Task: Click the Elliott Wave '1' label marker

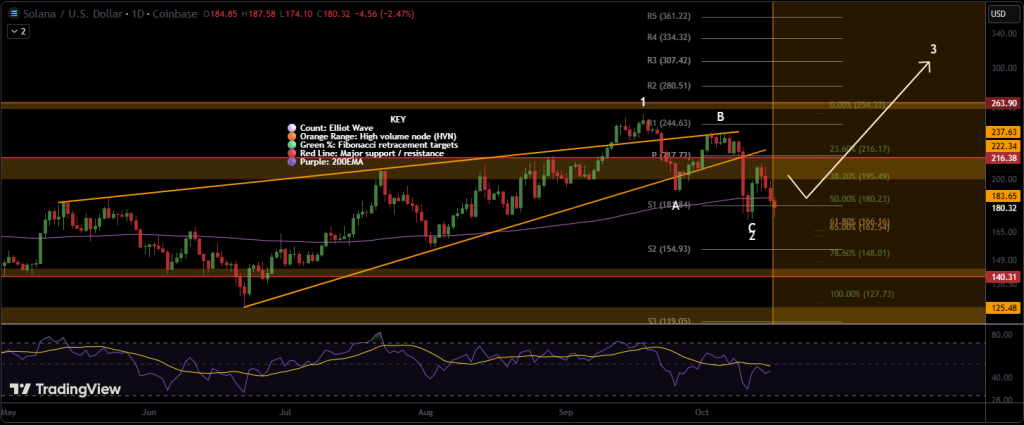Action: pyautogui.click(x=643, y=102)
